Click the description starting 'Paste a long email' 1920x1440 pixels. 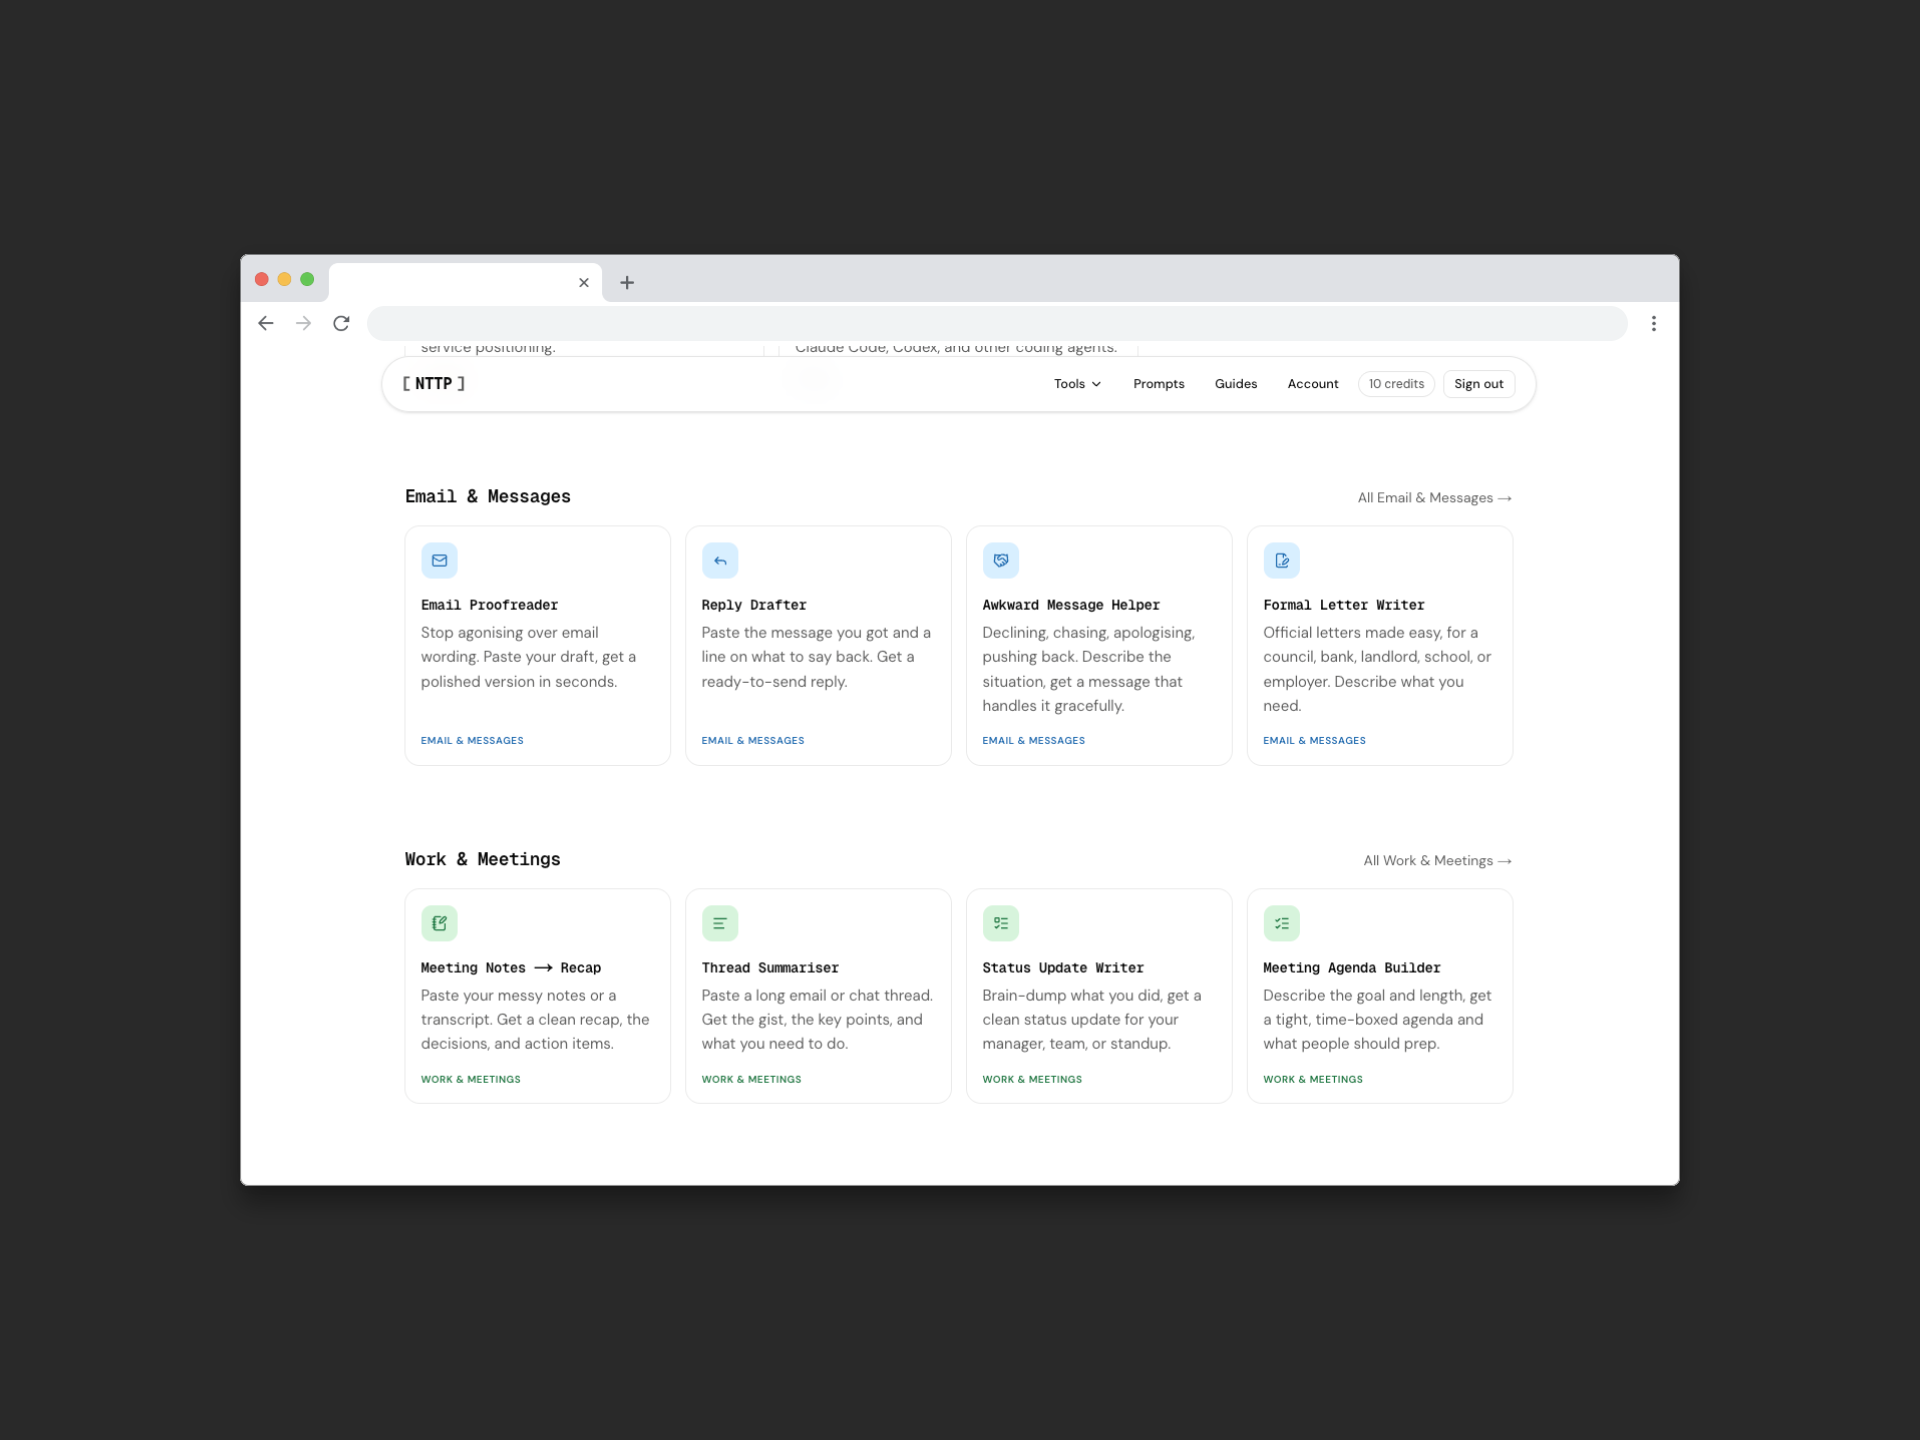pos(817,1020)
